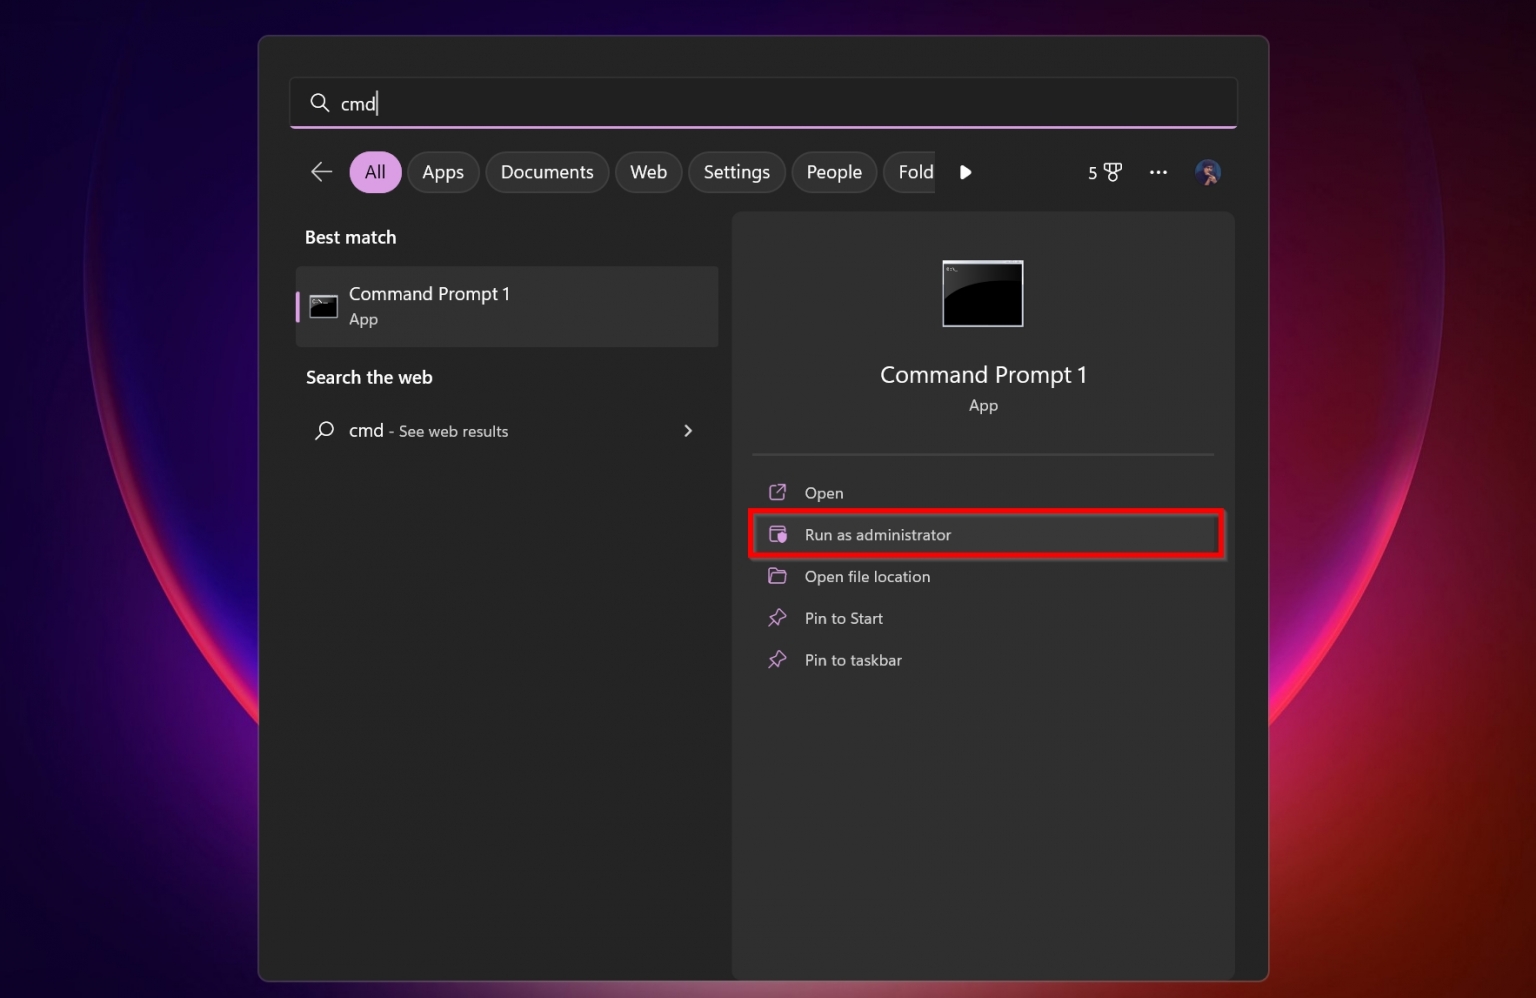Click Open to launch Command Prompt 1
Image resolution: width=1536 pixels, height=998 pixels.
point(823,492)
